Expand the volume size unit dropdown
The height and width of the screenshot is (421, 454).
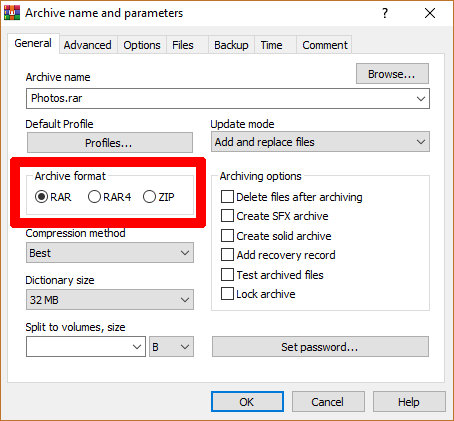pyautogui.click(x=171, y=347)
